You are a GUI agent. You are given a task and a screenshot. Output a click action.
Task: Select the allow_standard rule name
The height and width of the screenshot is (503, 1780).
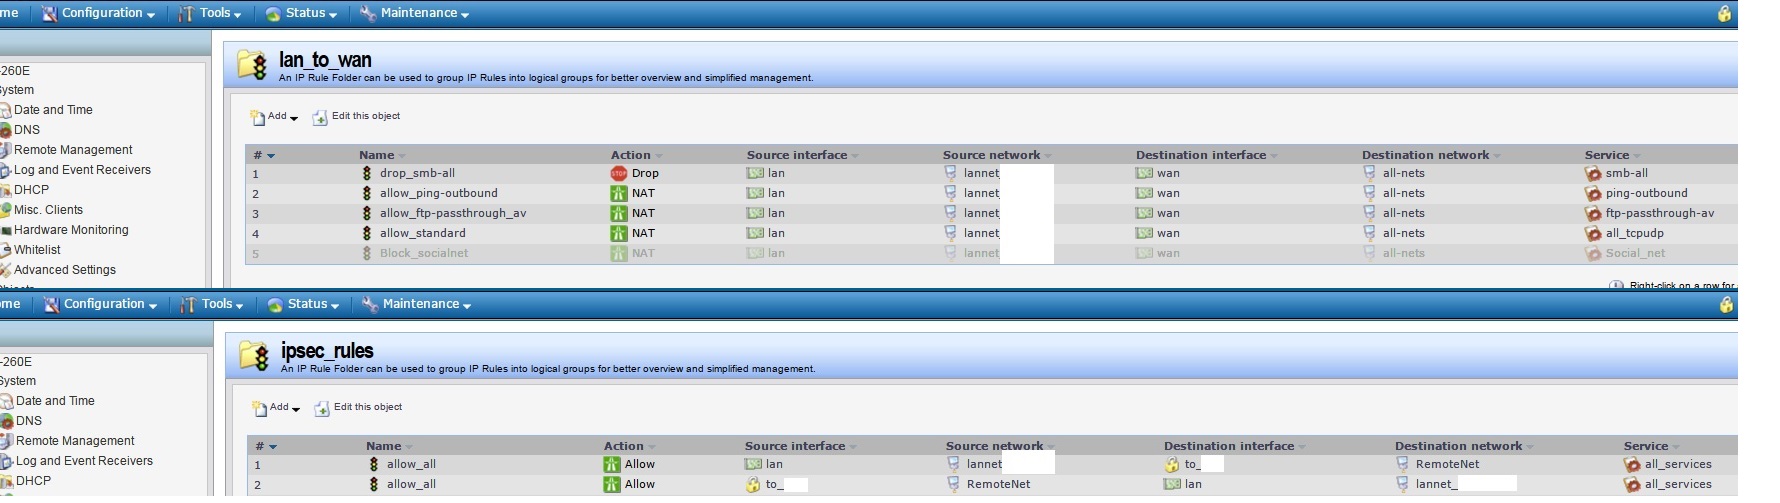(x=422, y=234)
